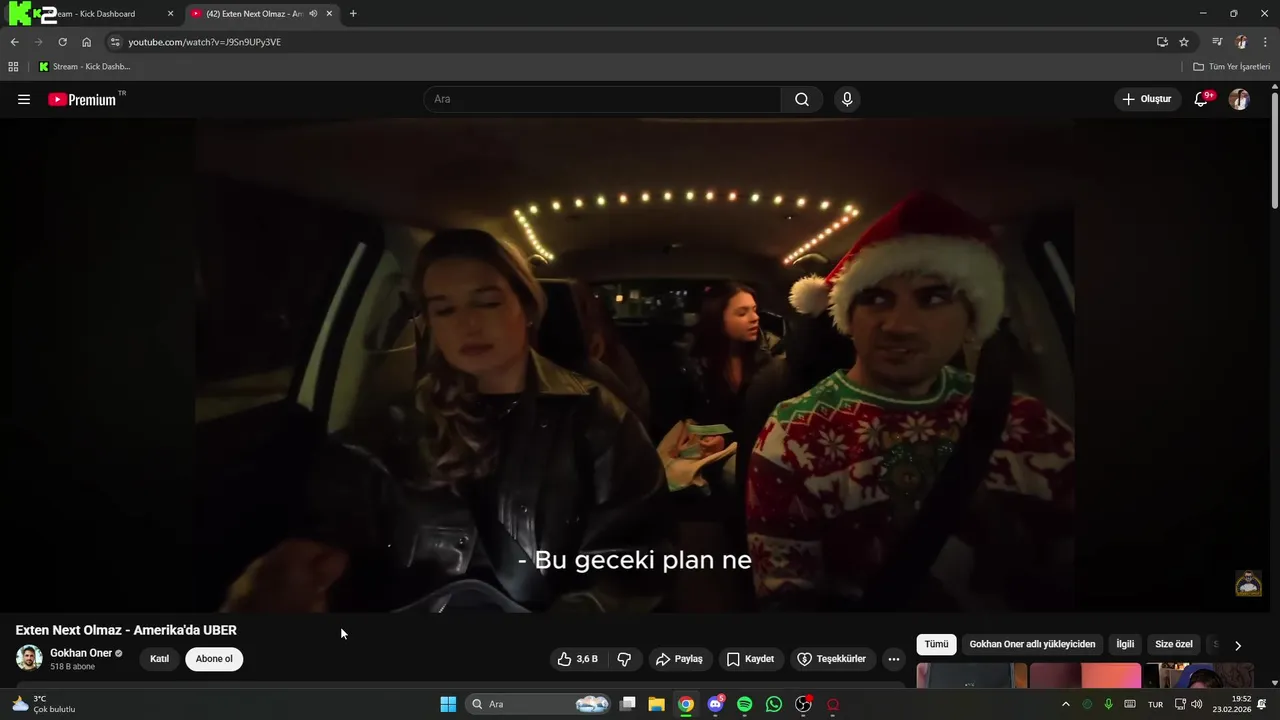
Task: Open Spotify from the taskbar
Action: (745, 704)
